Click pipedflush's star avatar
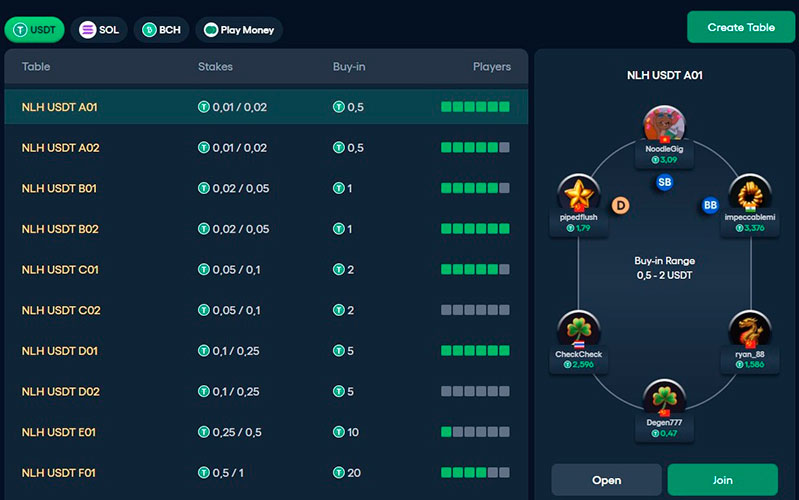Viewport: 799px width, 500px height. pos(579,193)
